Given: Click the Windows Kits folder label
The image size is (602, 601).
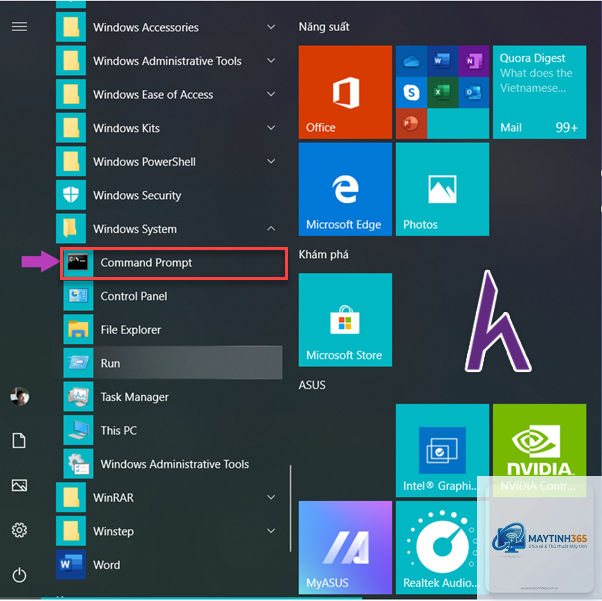Looking at the screenshot, I should [126, 128].
